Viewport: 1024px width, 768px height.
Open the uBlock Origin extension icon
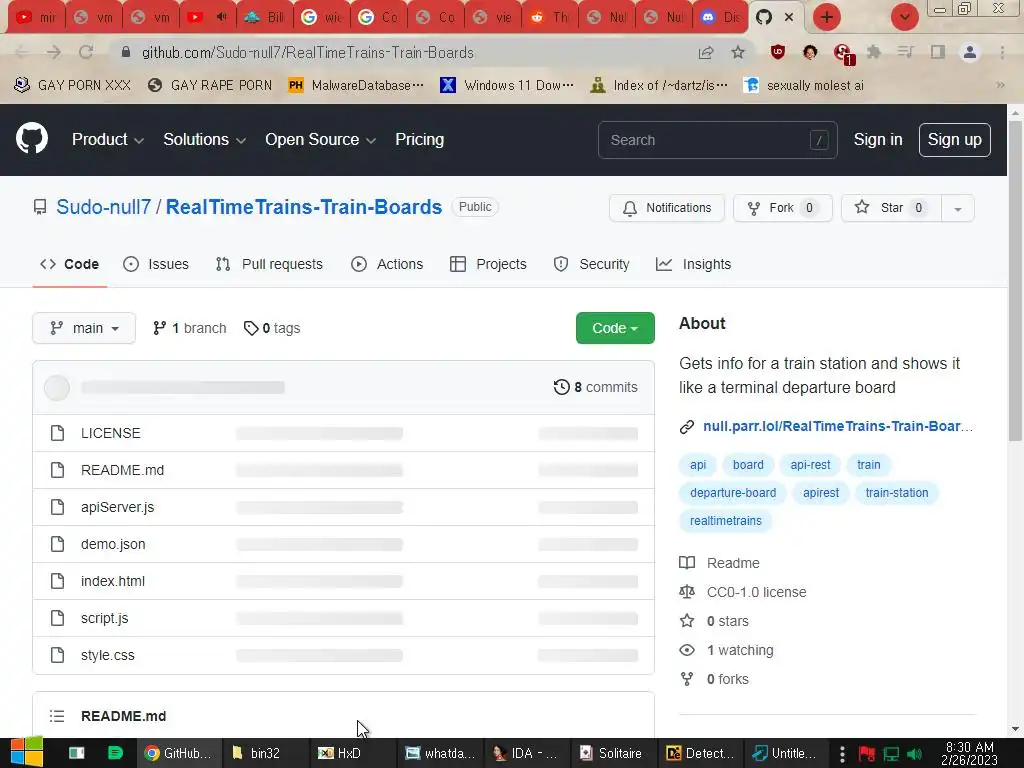(x=777, y=52)
